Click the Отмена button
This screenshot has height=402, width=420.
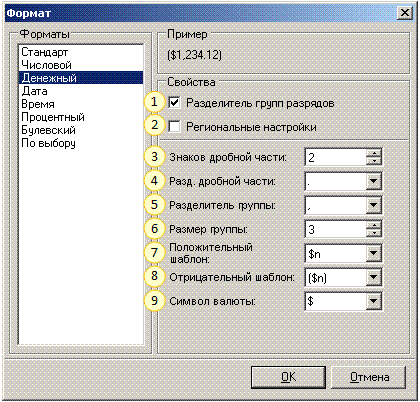[369, 377]
